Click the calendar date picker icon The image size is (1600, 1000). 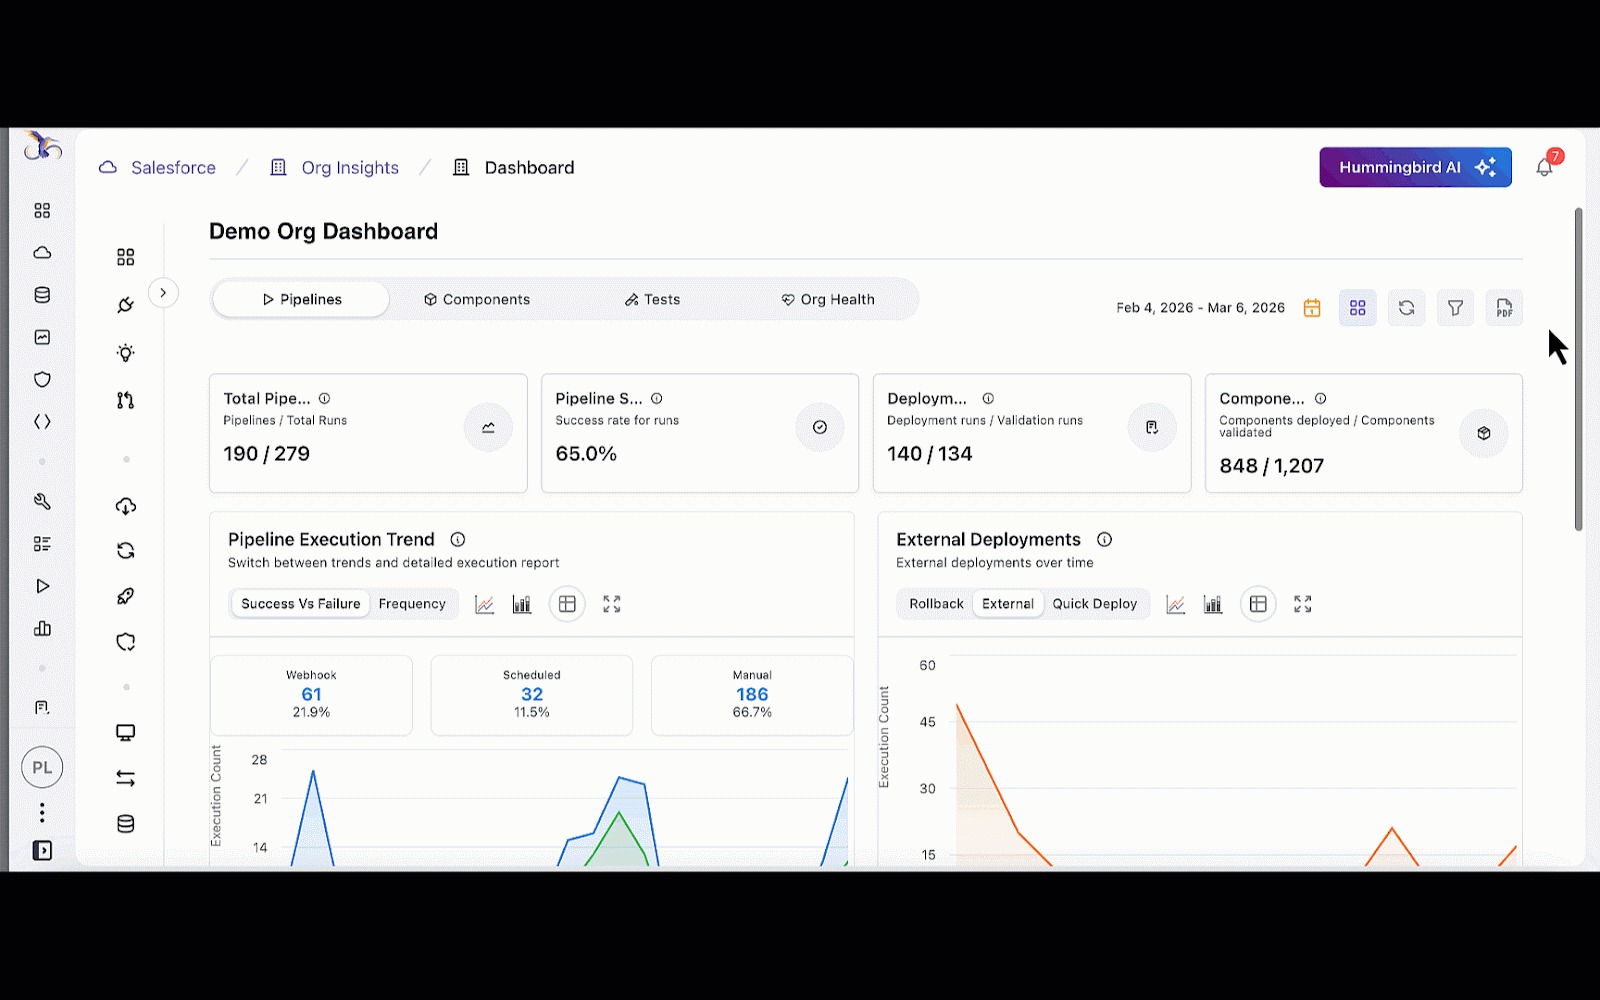(x=1312, y=308)
